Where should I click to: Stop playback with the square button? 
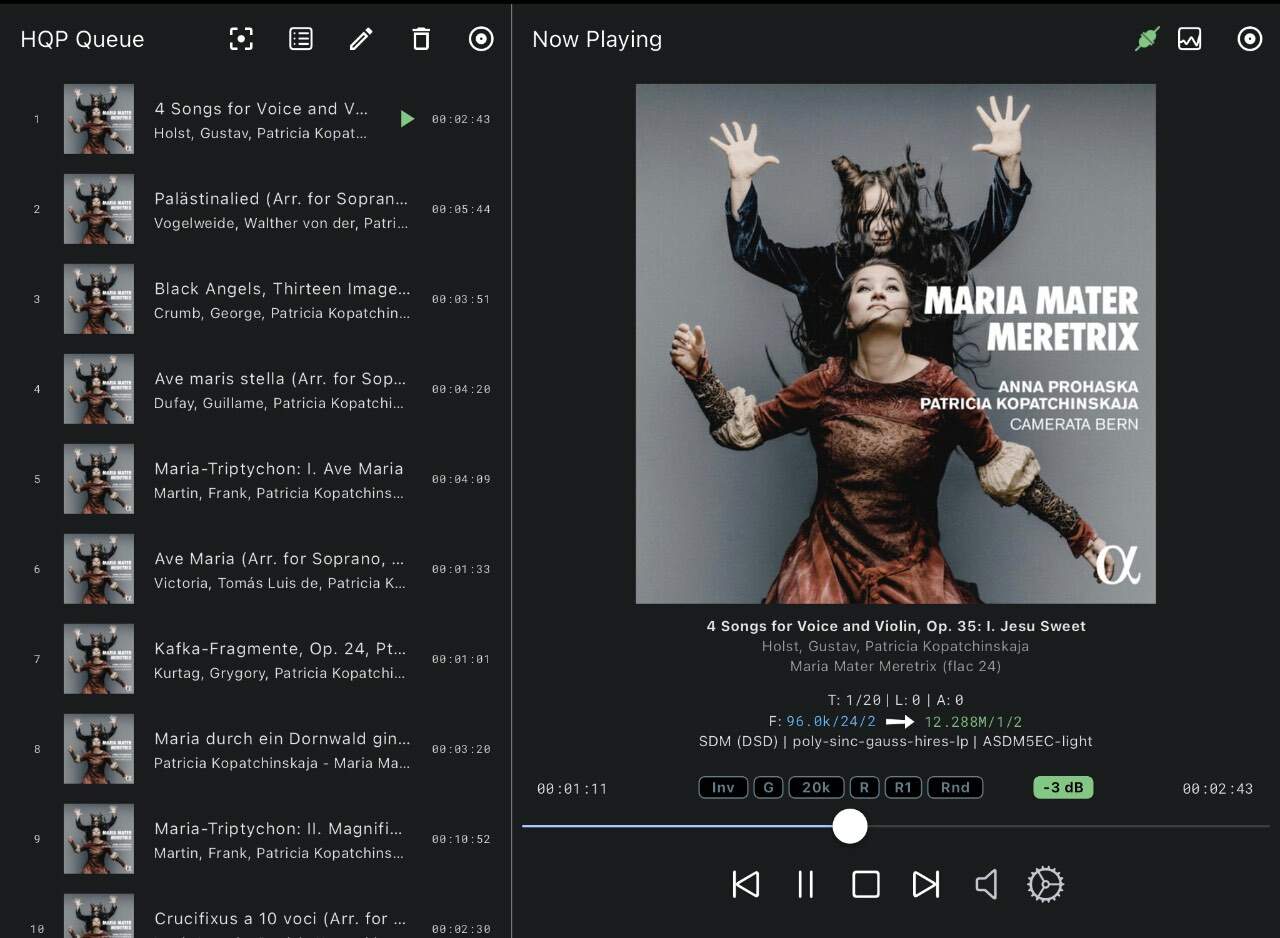click(866, 884)
